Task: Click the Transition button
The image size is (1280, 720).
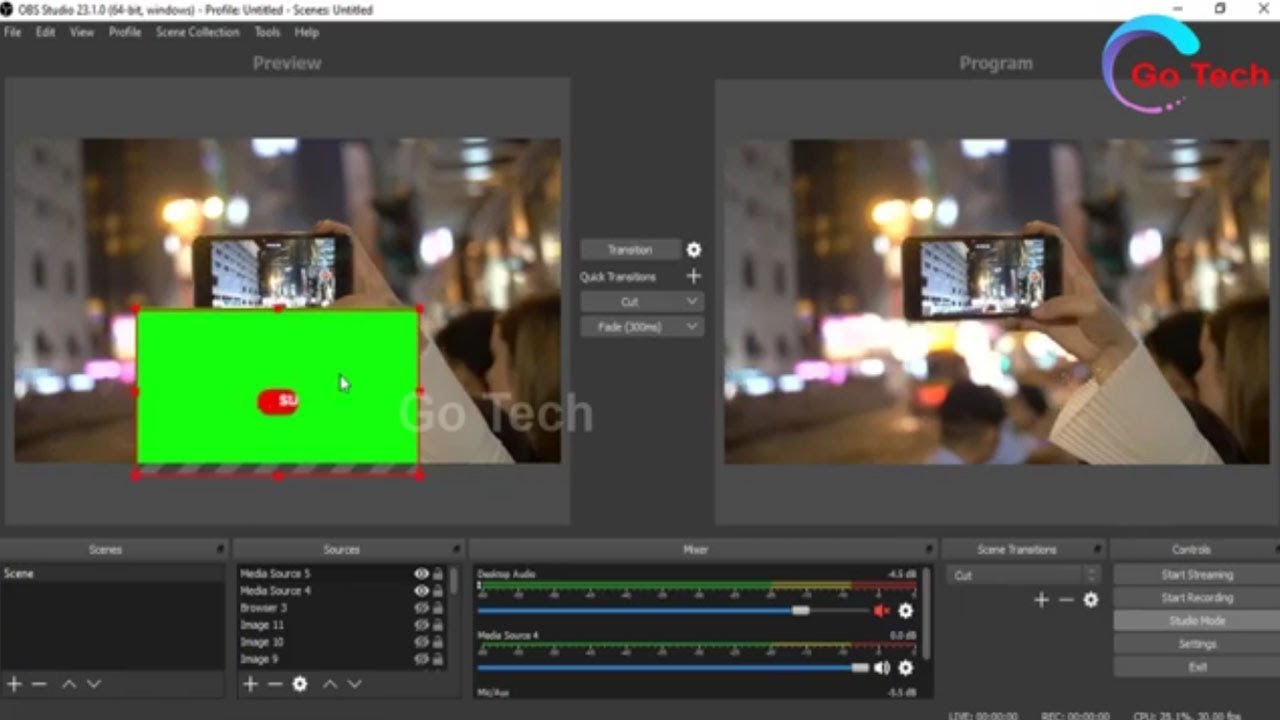Action: pos(630,250)
